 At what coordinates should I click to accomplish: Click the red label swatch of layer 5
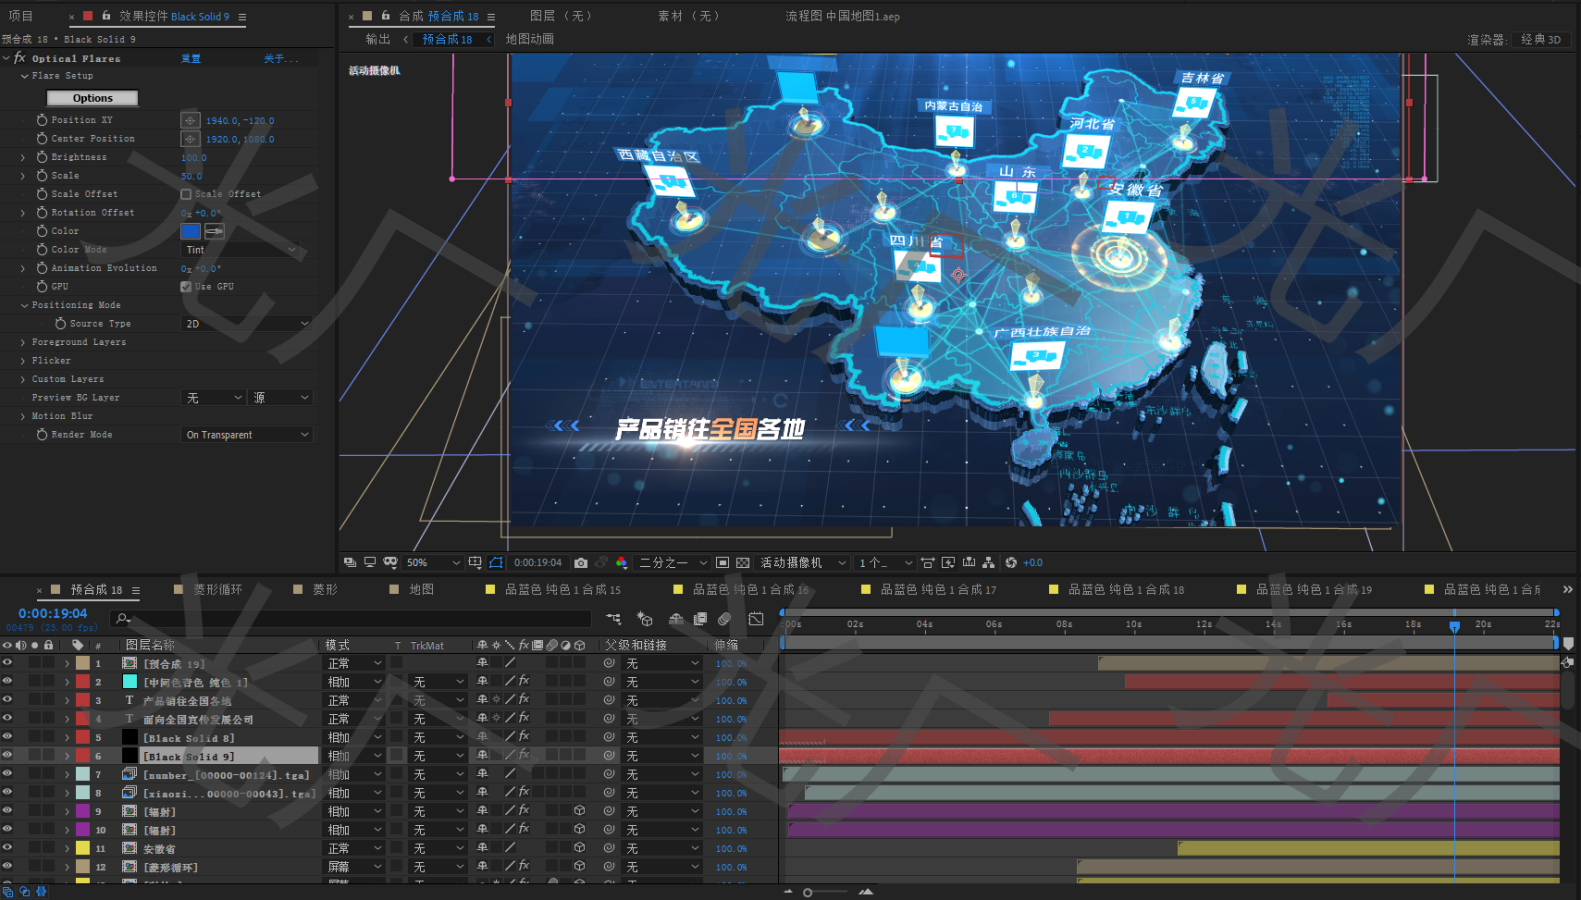click(83, 737)
